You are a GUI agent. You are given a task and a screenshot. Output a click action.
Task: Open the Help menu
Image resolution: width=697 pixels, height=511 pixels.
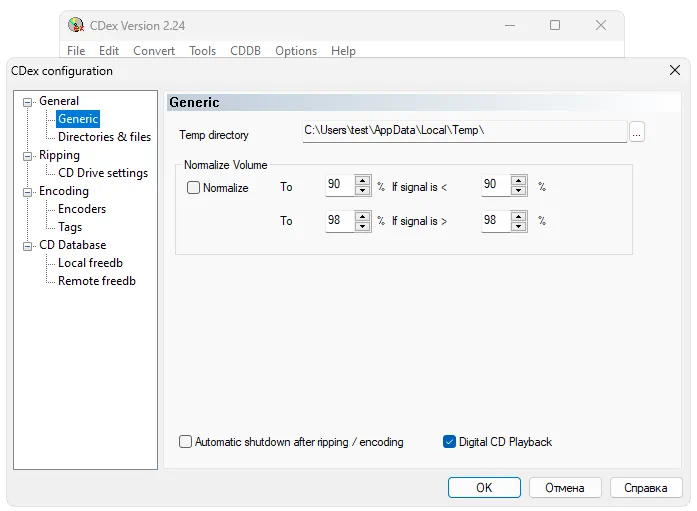(x=343, y=51)
